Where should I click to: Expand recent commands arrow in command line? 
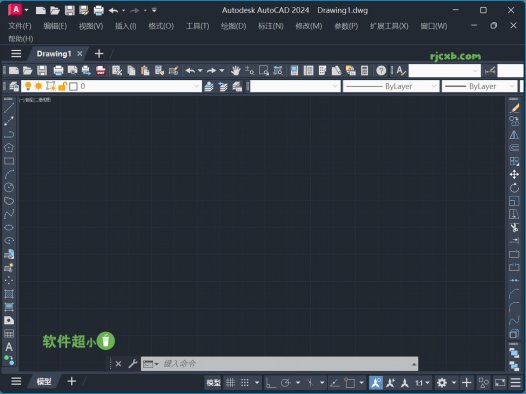pos(157,364)
